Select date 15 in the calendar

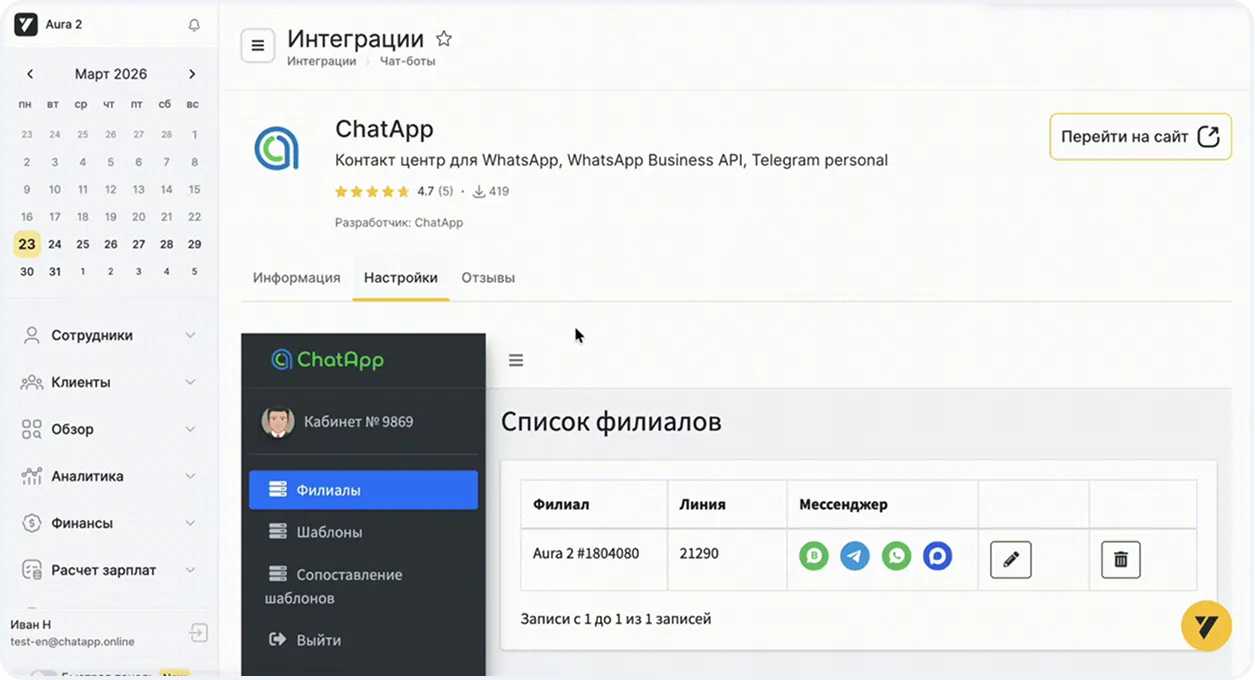click(194, 189)
